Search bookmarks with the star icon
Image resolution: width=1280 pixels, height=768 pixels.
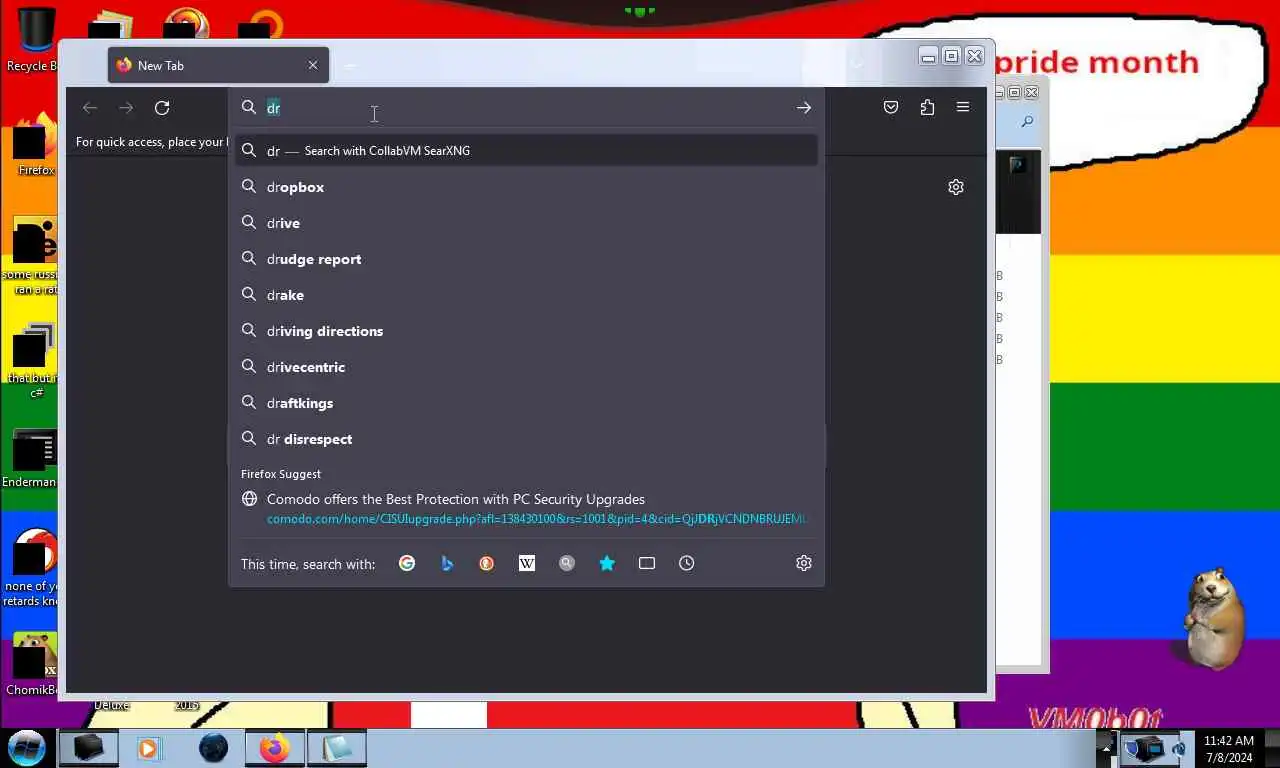coord(607,564)
